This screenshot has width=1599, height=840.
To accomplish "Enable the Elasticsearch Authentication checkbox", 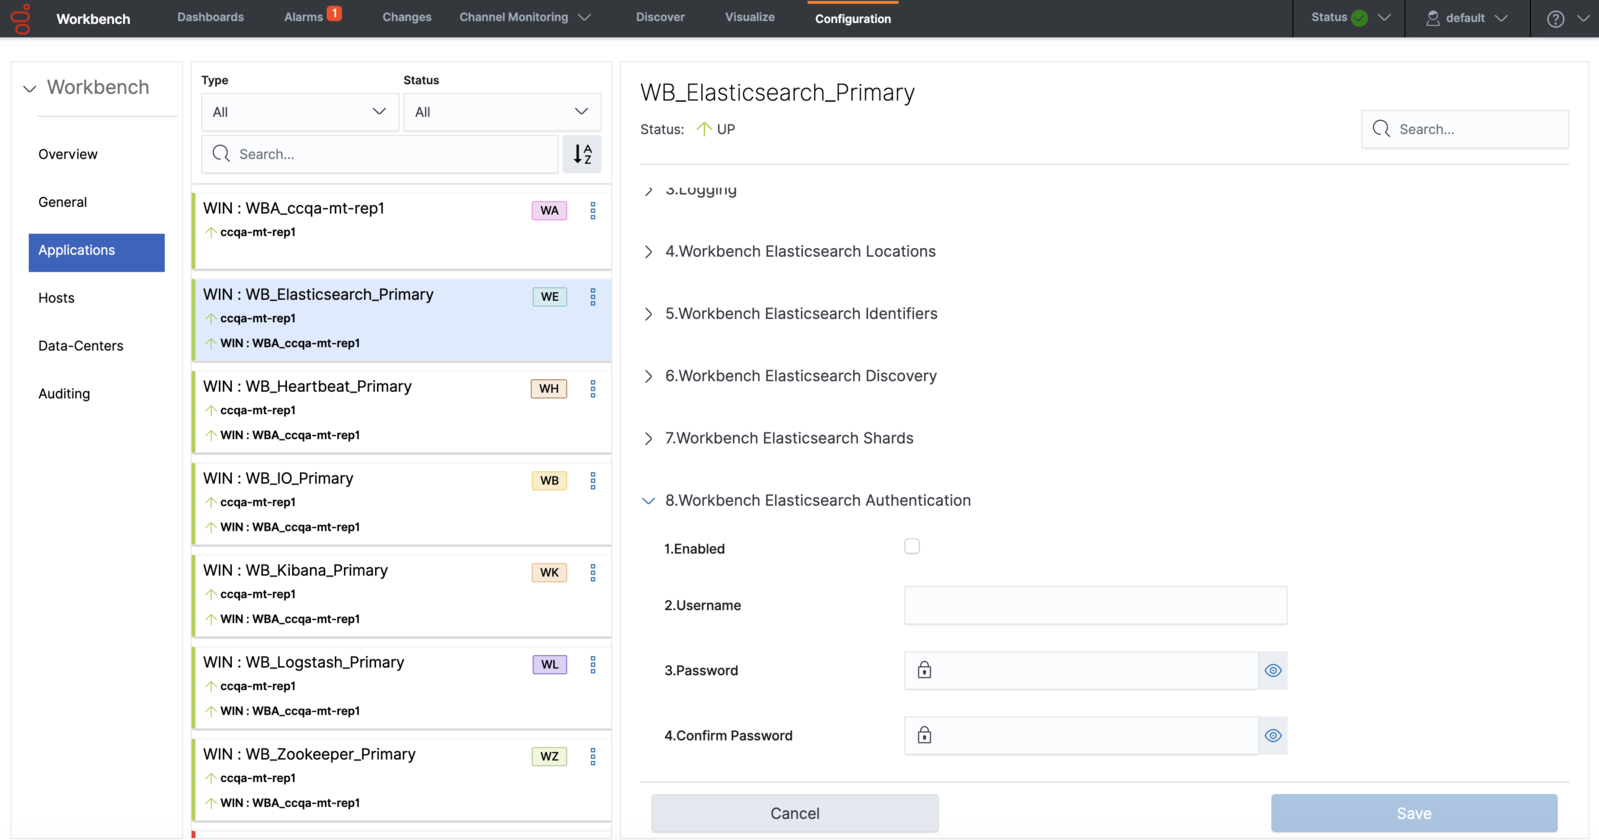I will (912, 547).
